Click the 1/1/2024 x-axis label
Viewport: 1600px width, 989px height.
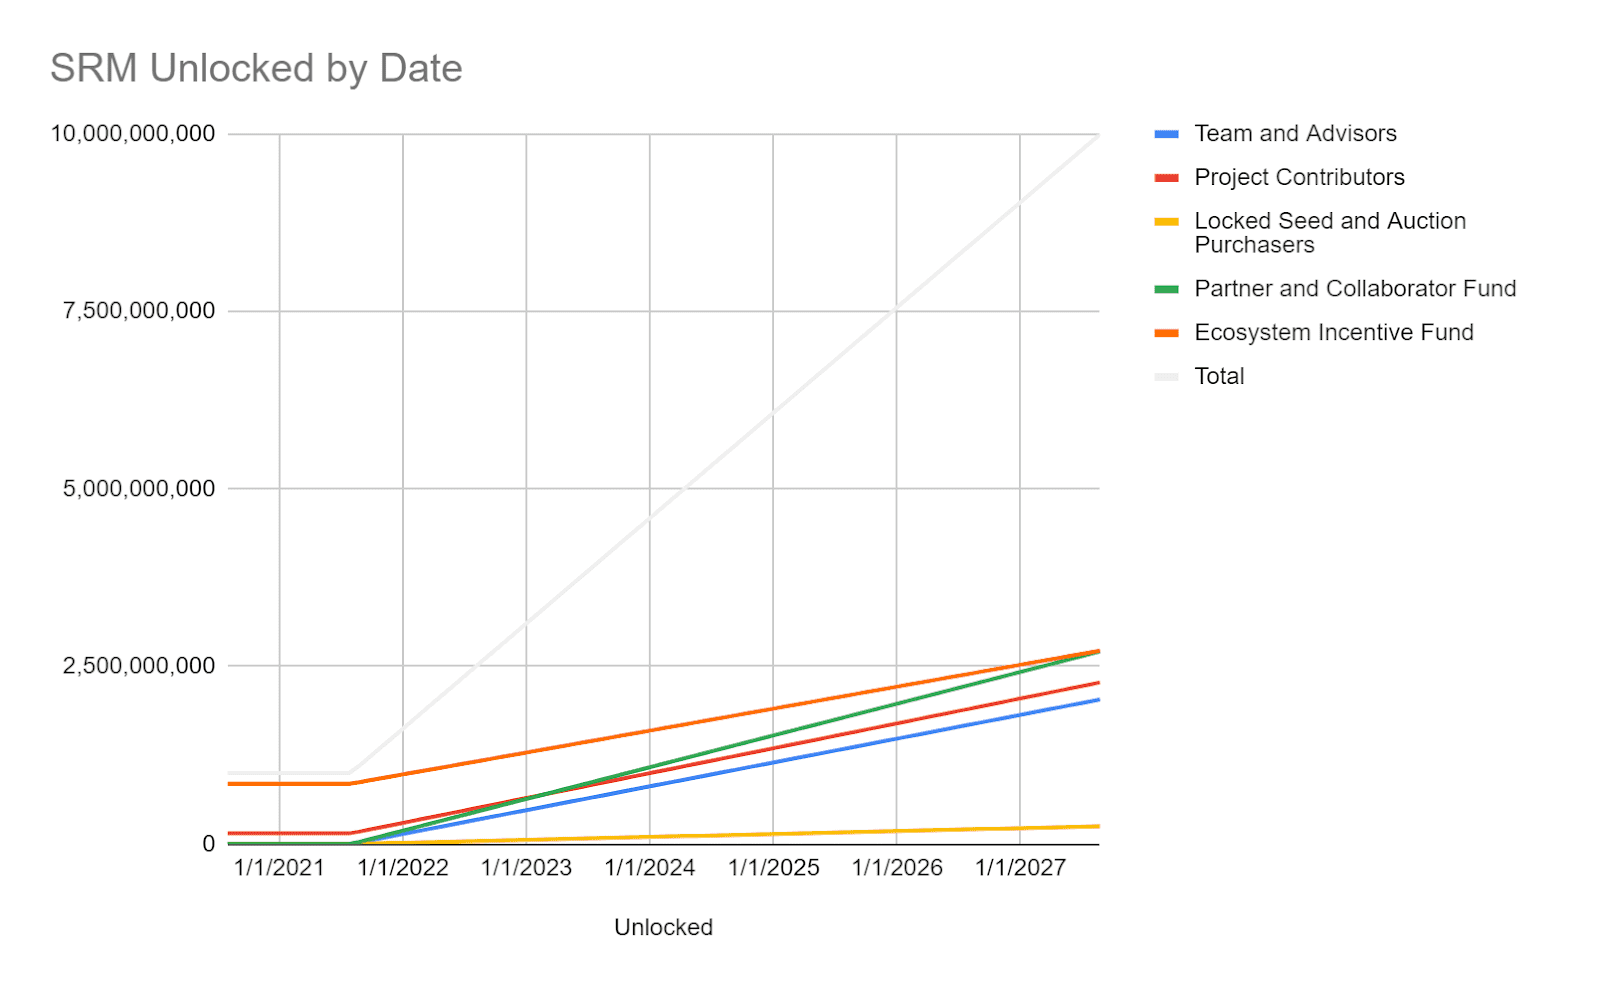pyautogui.click(x=650, y=867)
